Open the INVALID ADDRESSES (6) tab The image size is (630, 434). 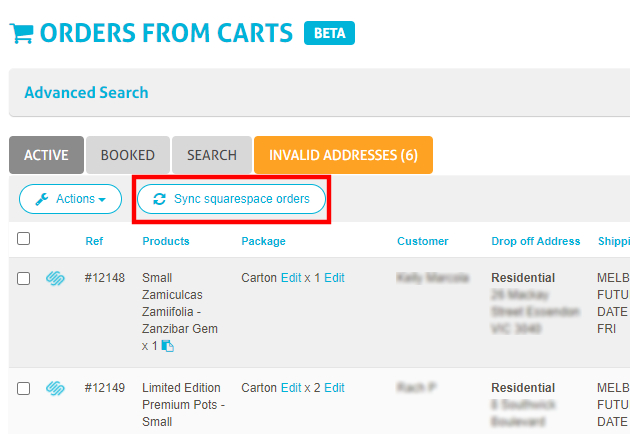coord(344,155)
